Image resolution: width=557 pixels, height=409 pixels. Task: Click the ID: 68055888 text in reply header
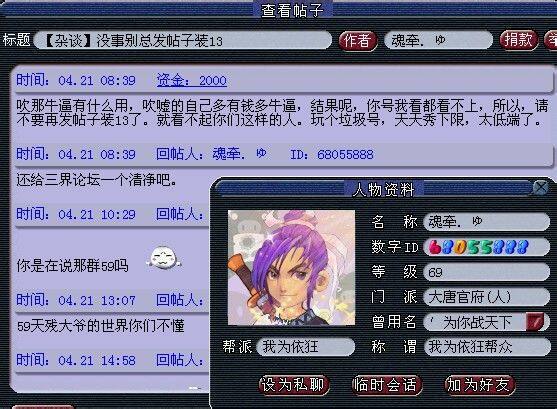click(332, 154)
